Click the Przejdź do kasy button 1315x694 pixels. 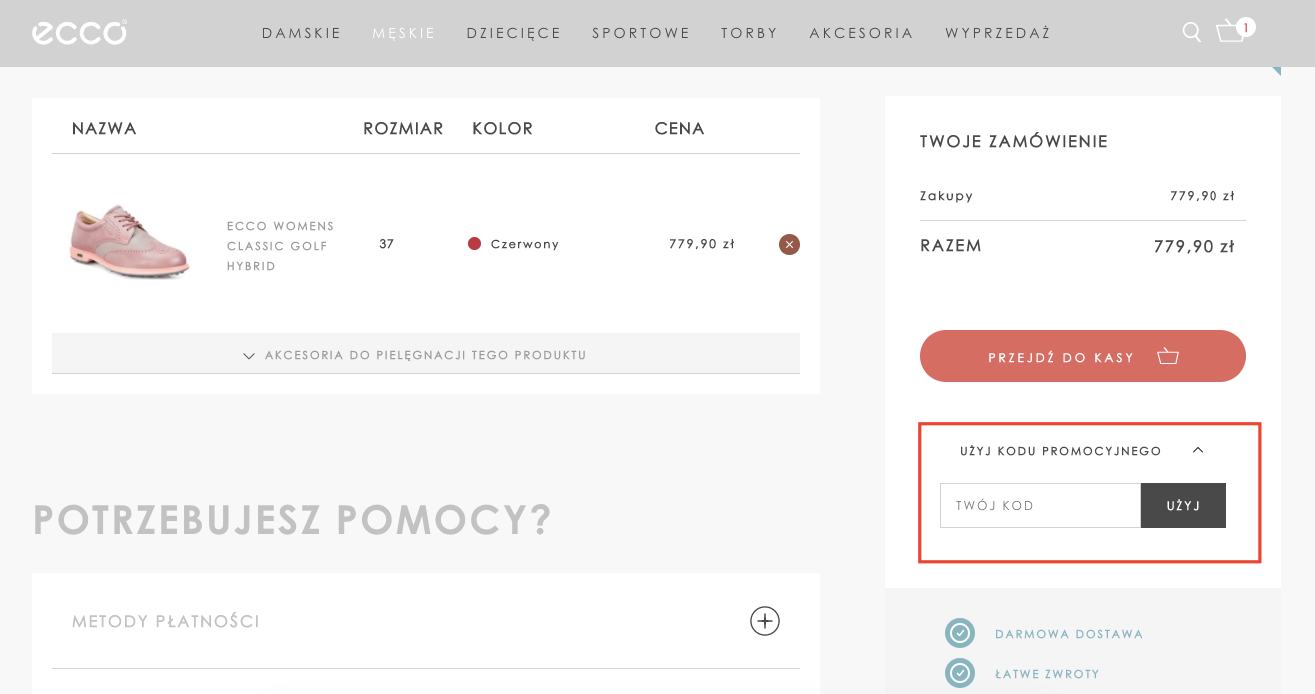pyautogui.click(x=1083, y=356)
